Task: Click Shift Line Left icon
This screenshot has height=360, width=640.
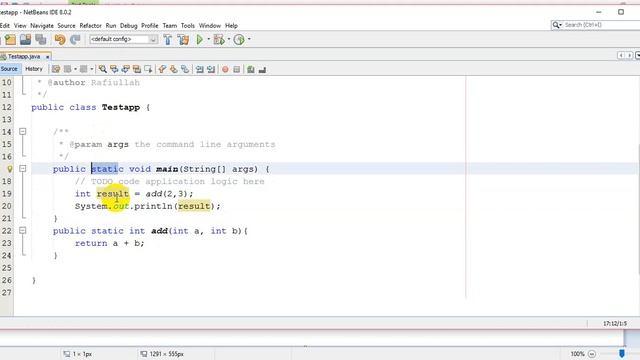Action: pos(199,69)
